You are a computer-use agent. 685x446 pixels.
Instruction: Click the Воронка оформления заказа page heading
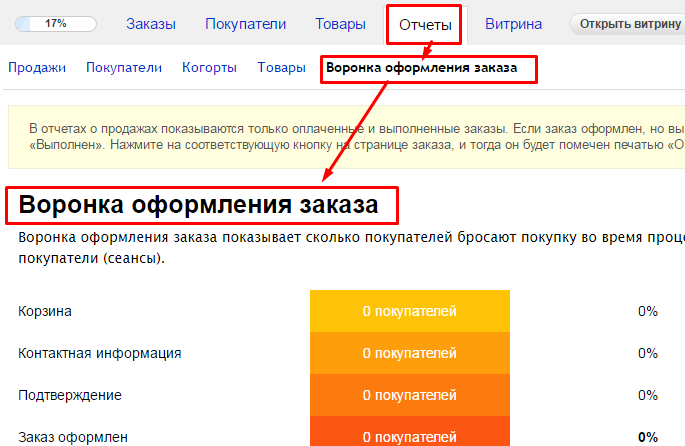pos(198,204)
